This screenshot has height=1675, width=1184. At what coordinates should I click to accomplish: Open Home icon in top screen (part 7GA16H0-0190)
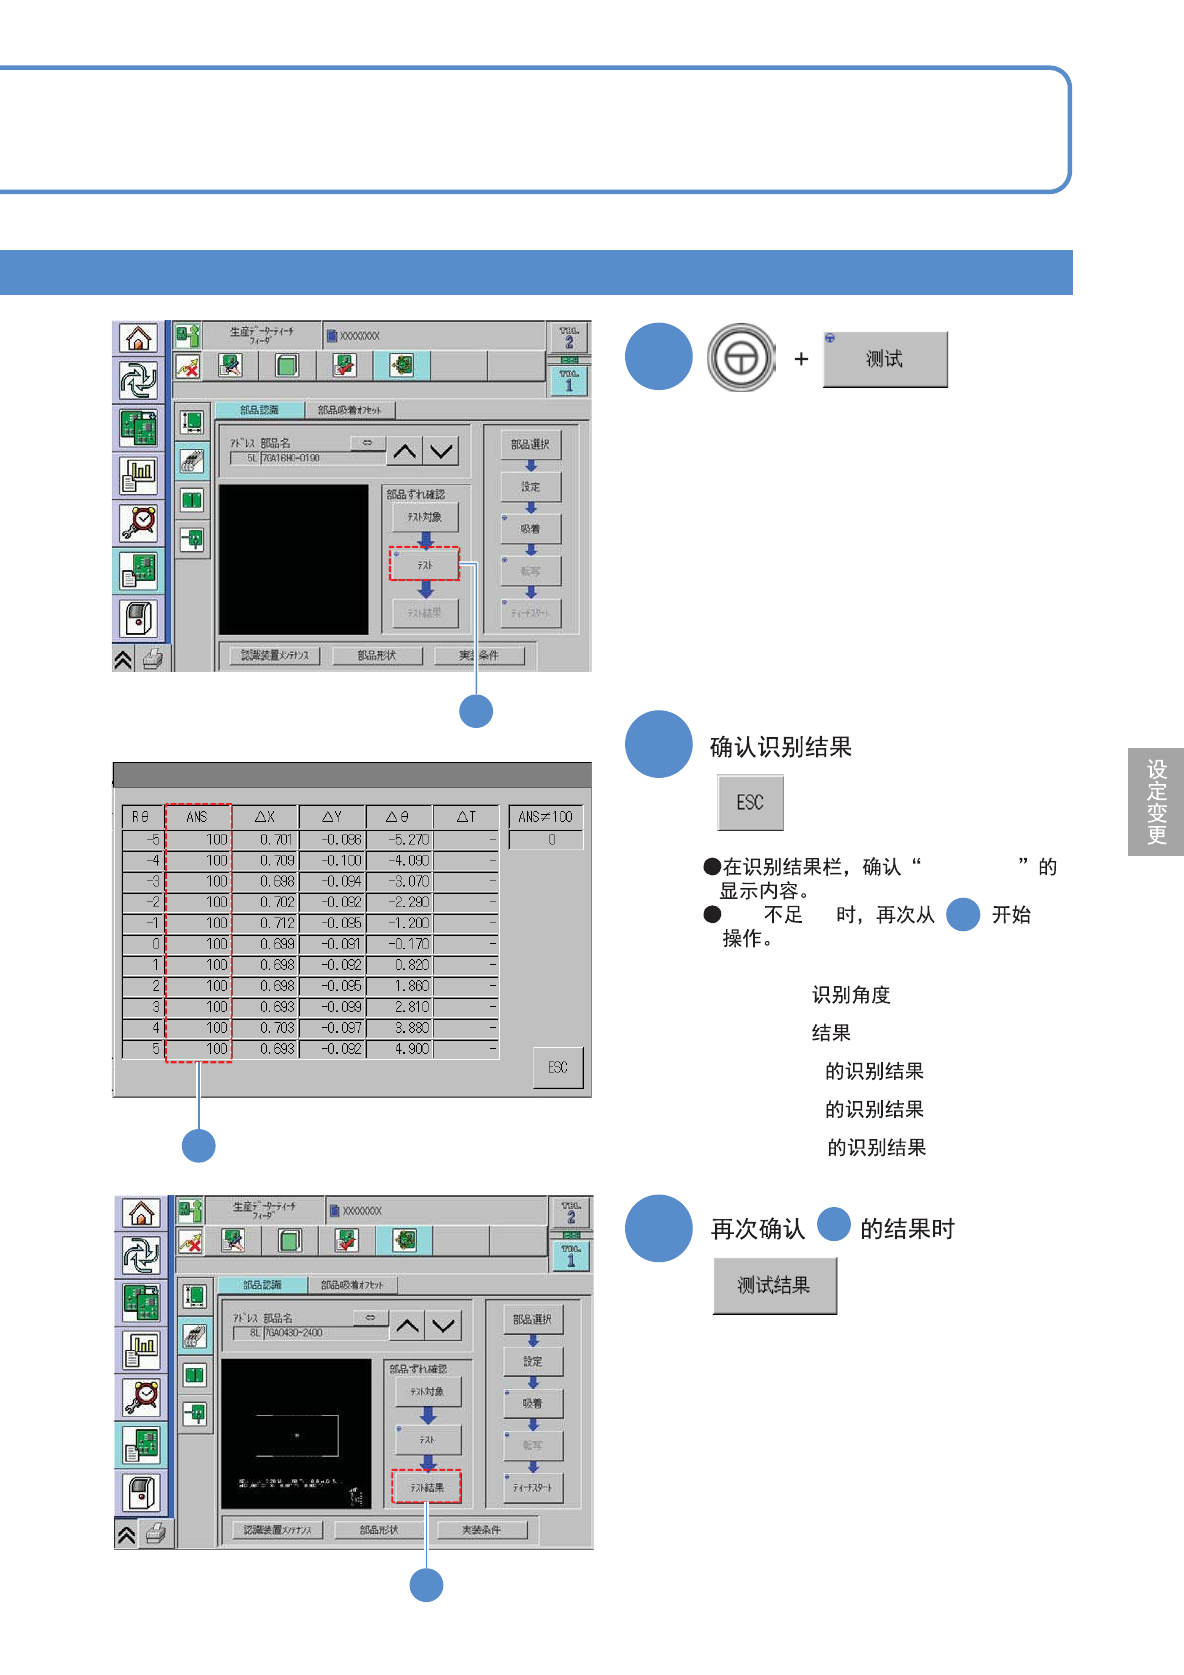coord(138,338)
